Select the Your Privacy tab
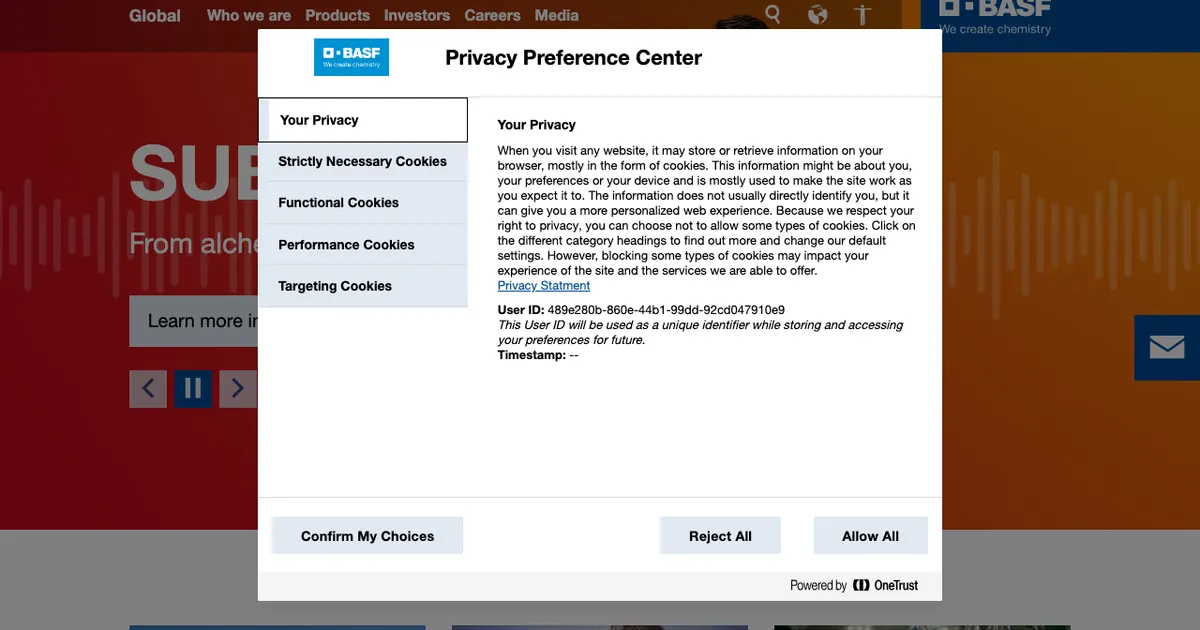Image resolution: width=1200 pixels, height=630 pixels. click(x=363, y=120)
